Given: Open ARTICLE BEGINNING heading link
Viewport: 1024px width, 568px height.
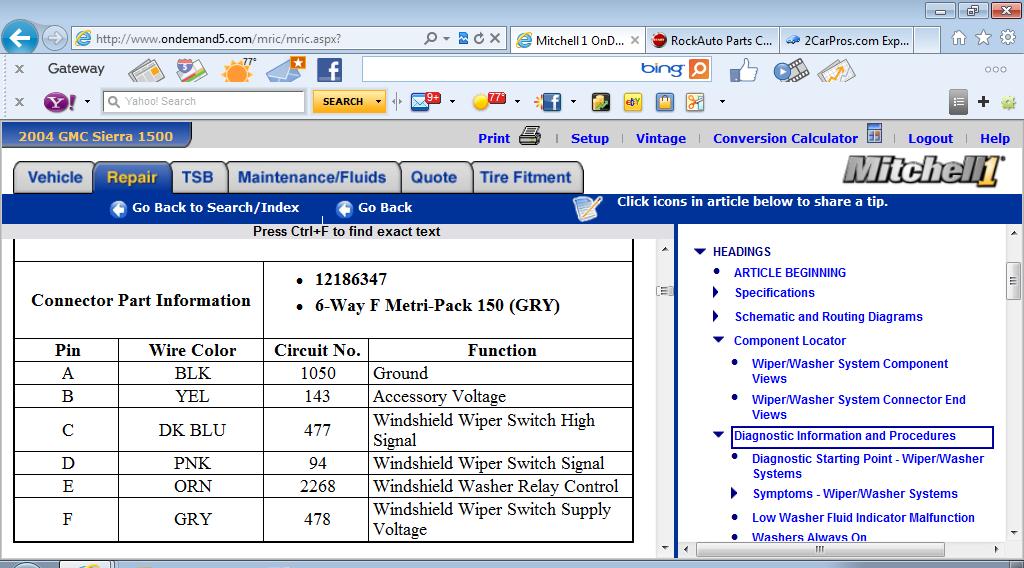Looking at the screenshot, I should click(x=790, y=273).
